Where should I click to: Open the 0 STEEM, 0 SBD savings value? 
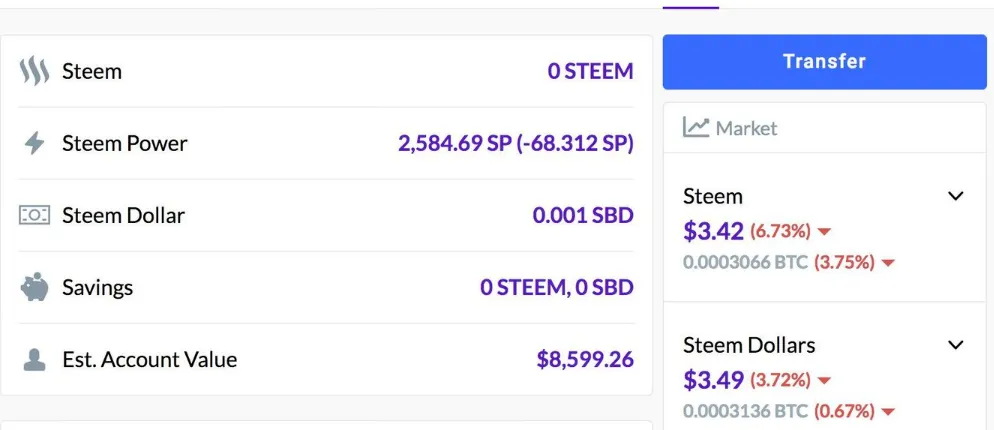coord(557,287)
